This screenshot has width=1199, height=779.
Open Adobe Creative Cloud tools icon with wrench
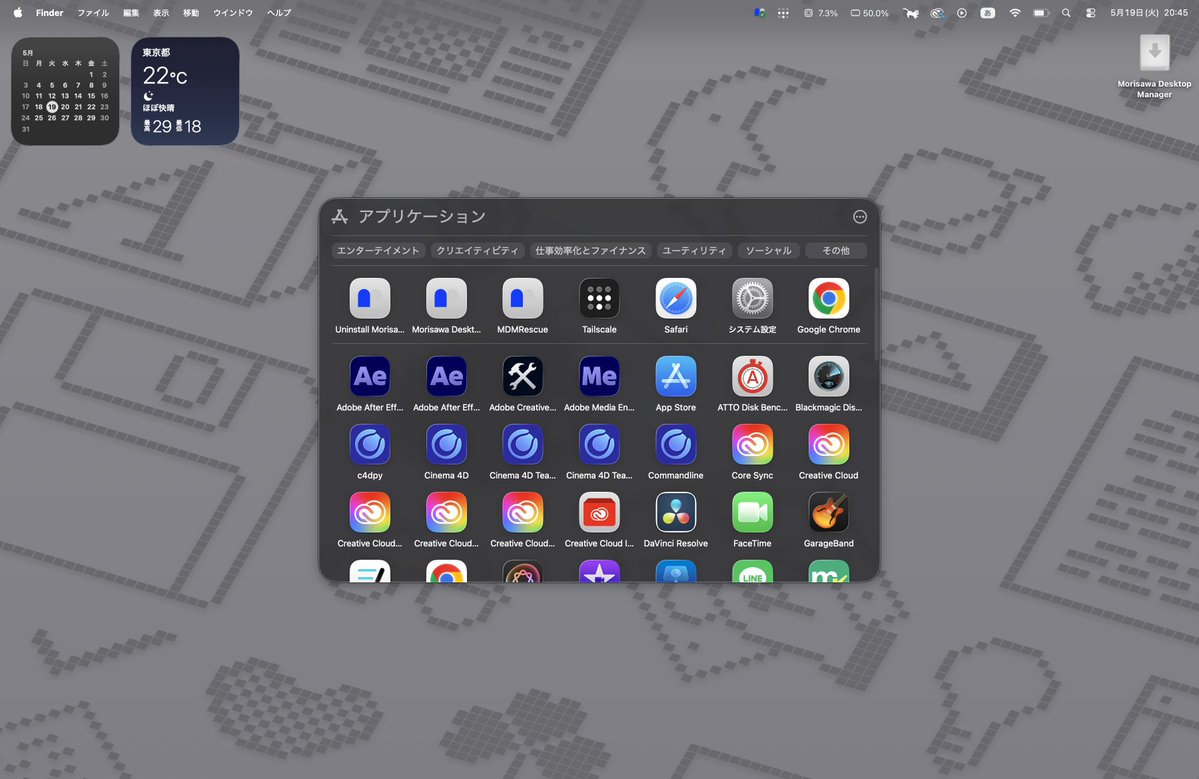click(x=523, y=377)
